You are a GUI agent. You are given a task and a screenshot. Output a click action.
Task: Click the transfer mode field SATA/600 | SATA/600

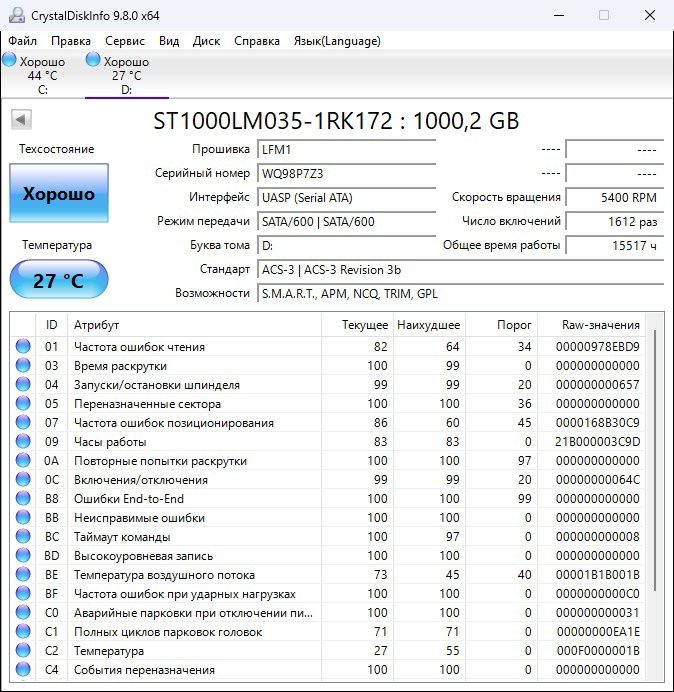click(346, 221)
